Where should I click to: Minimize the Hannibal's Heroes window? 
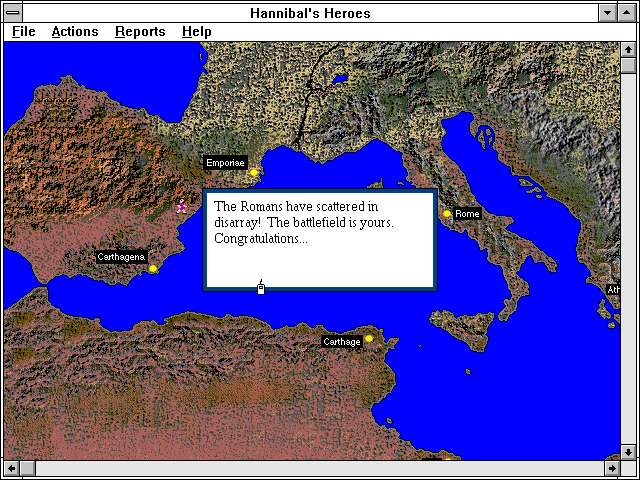point(607,13)
